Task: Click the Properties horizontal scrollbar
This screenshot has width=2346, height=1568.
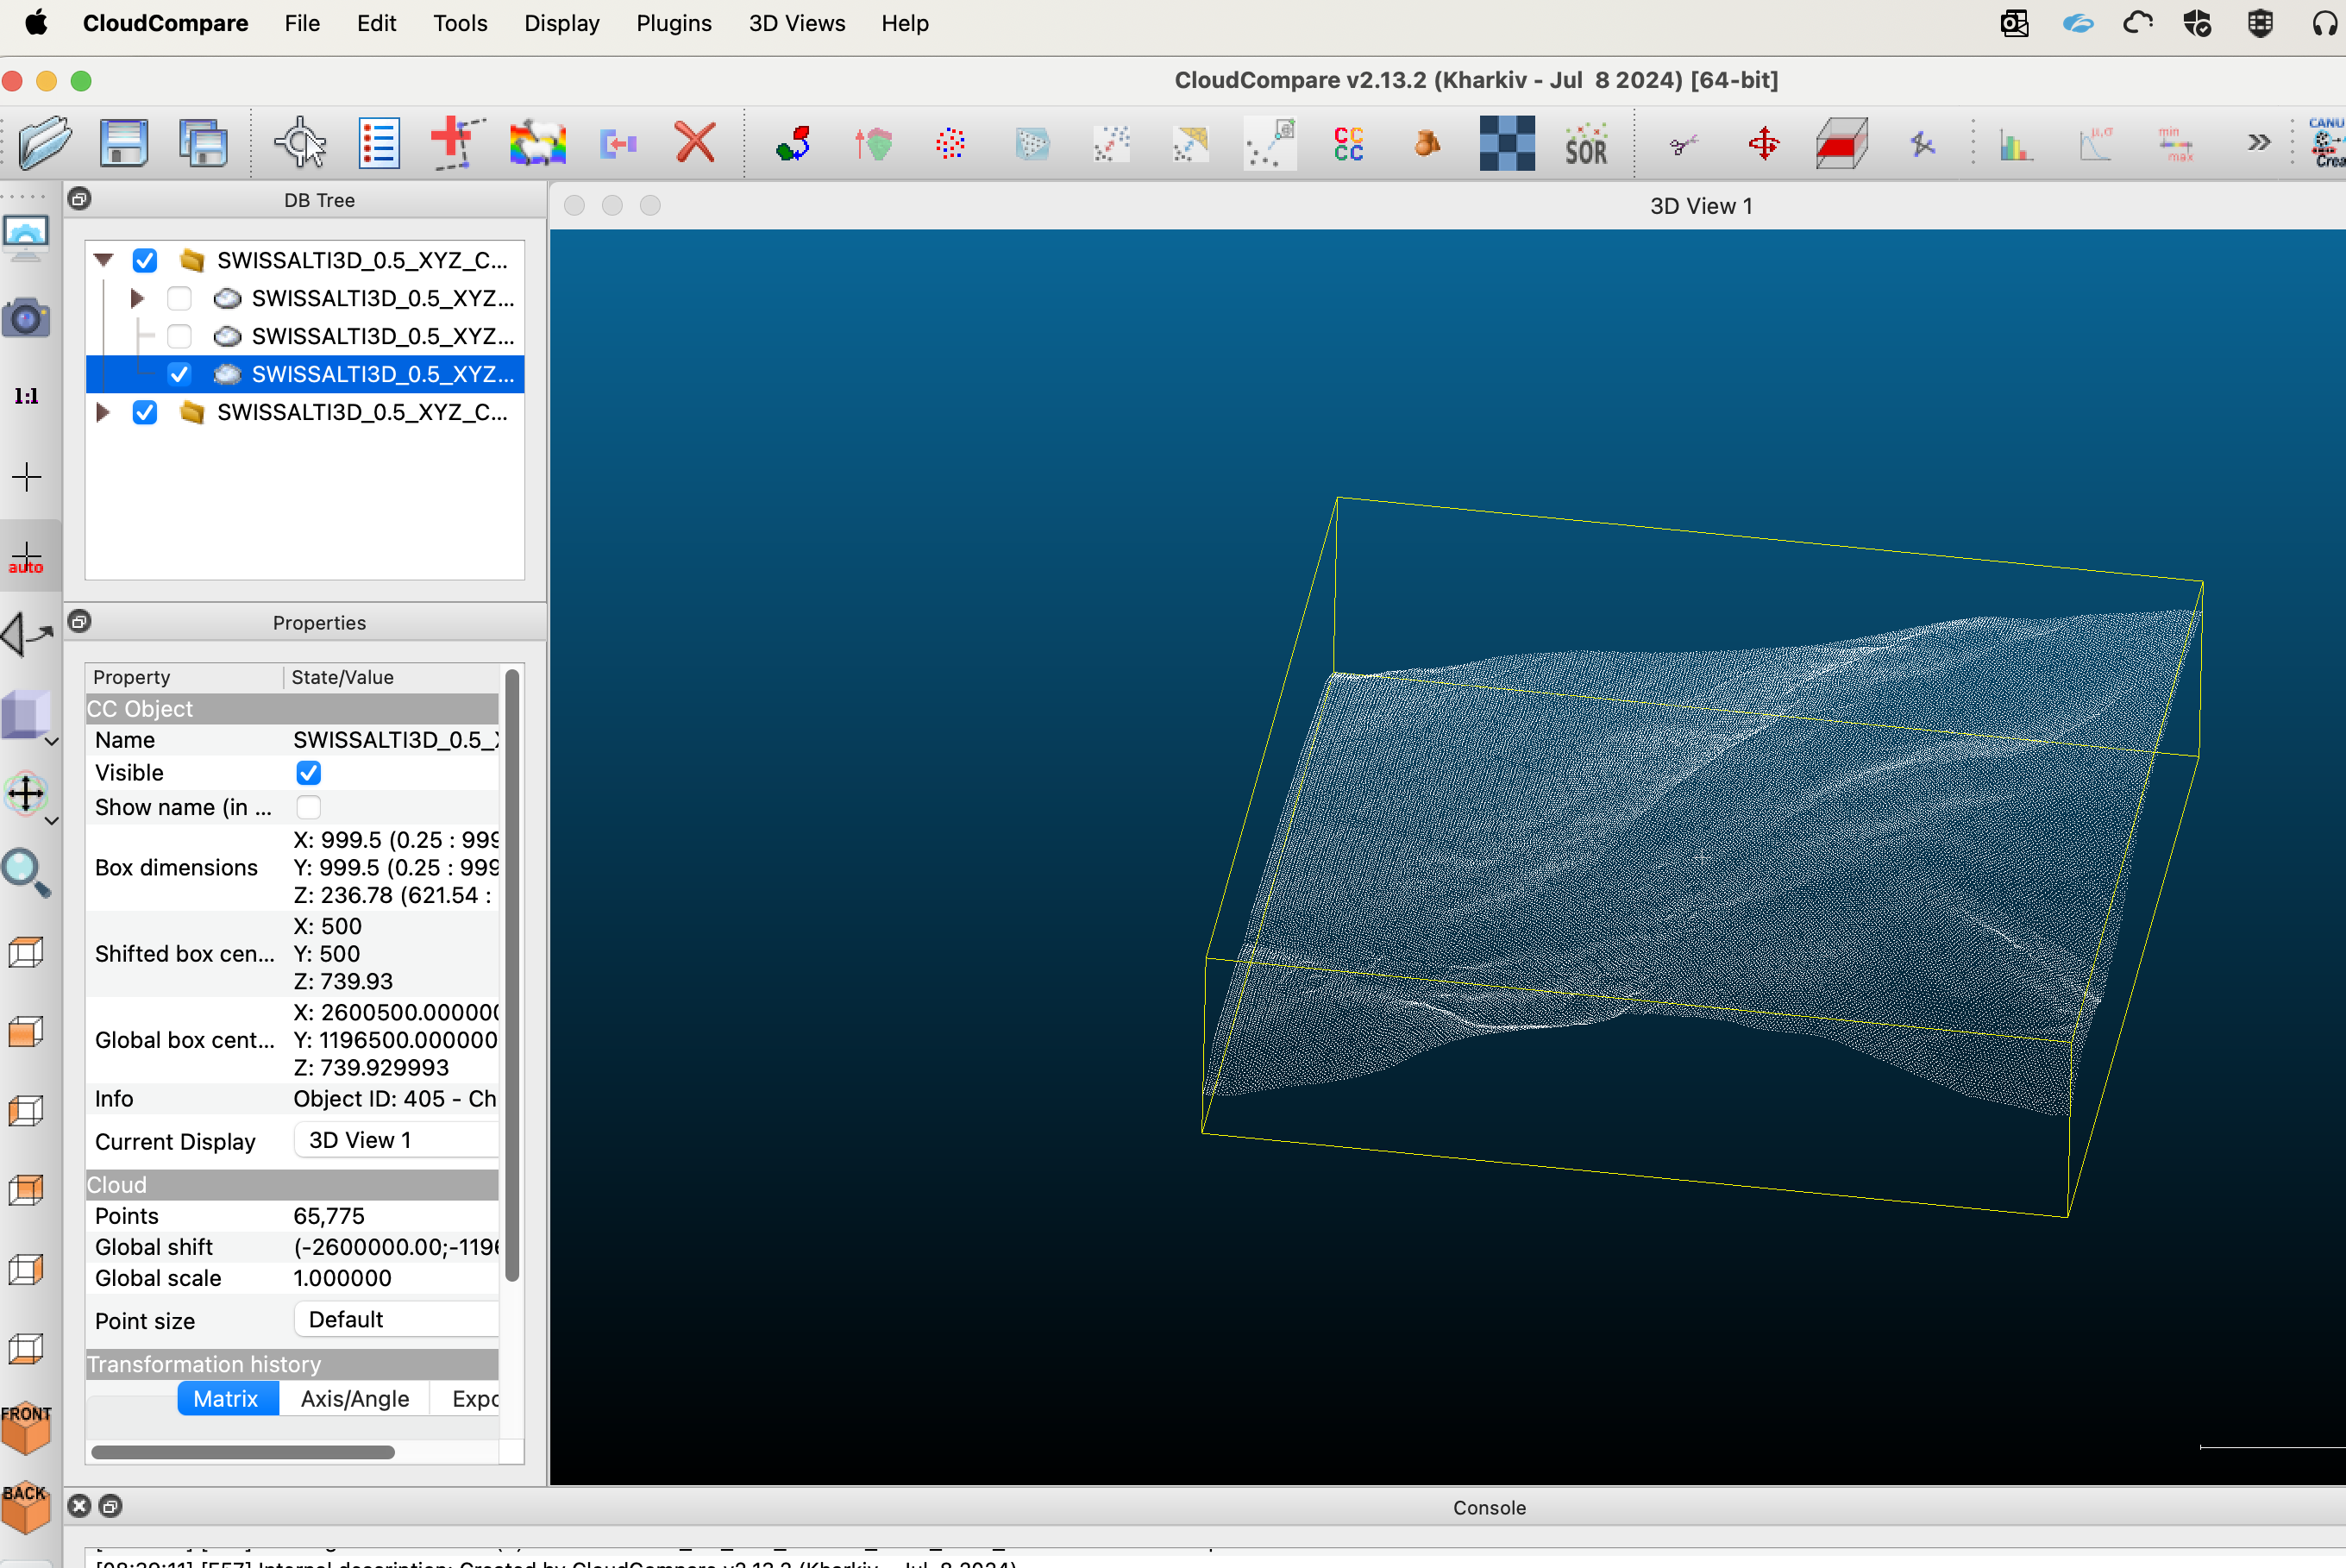Action: [x=243, y=1451]
